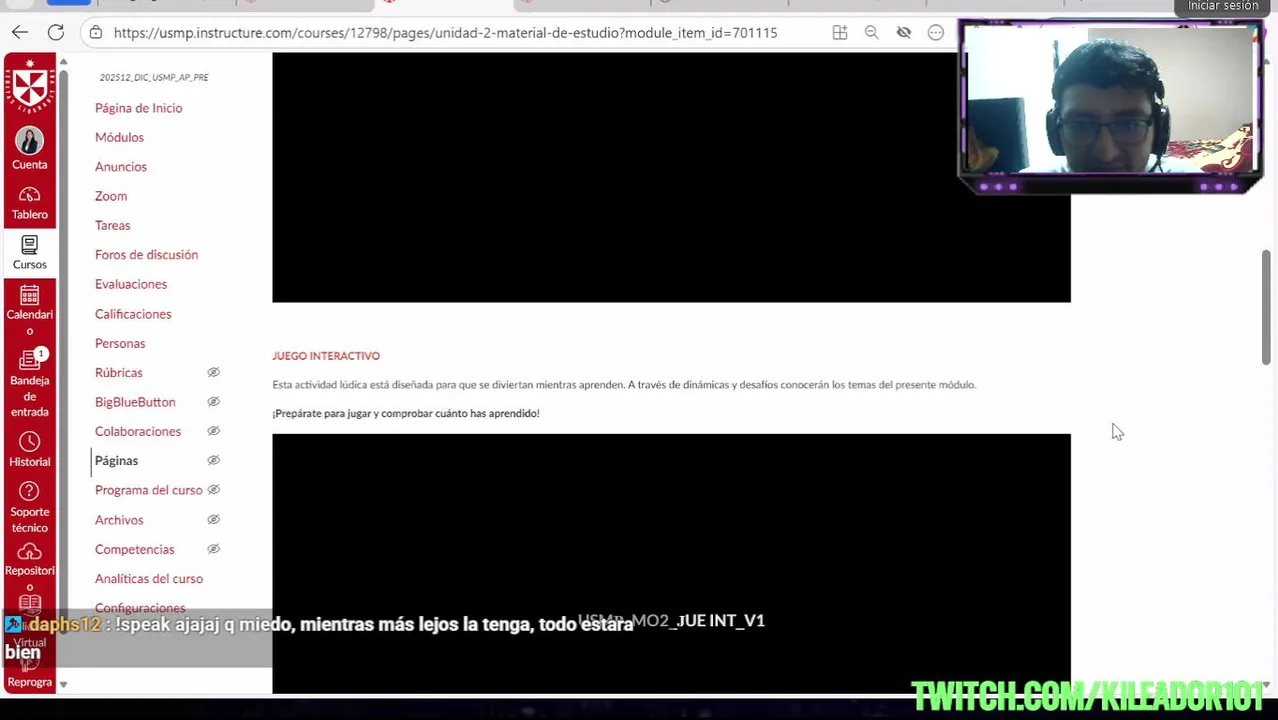Open Repositorio cloud in global navigation
This screenshot has height=720, width=1278.
(x=30, y=566)
